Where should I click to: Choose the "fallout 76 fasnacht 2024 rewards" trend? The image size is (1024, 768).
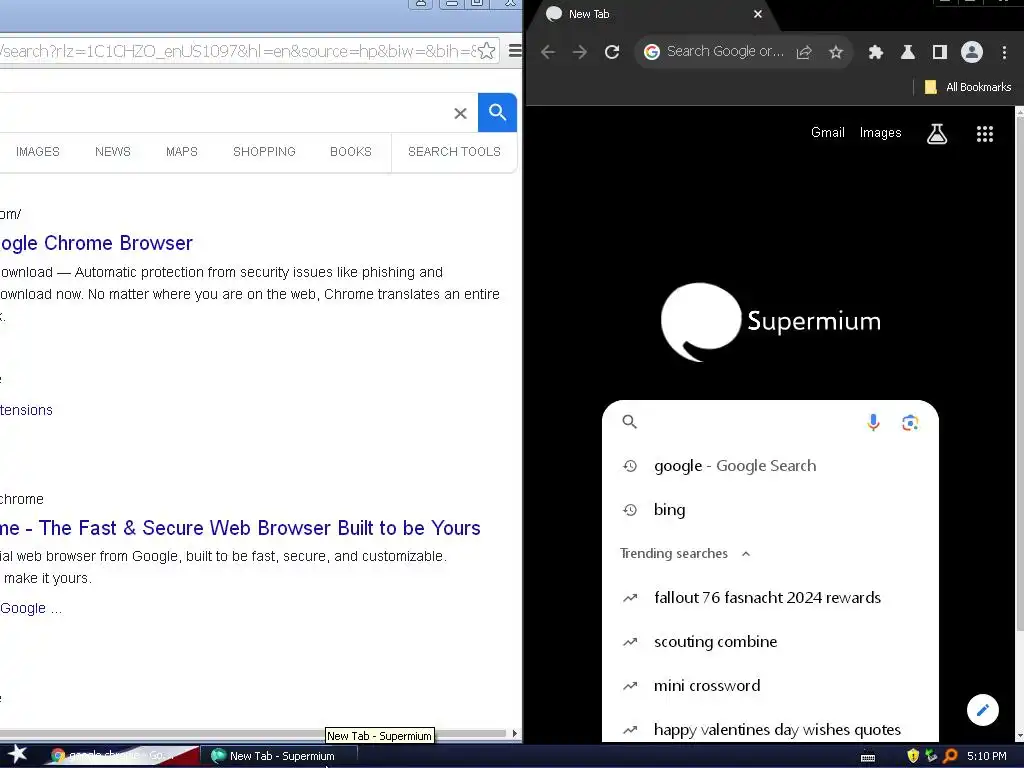(771, 598)
